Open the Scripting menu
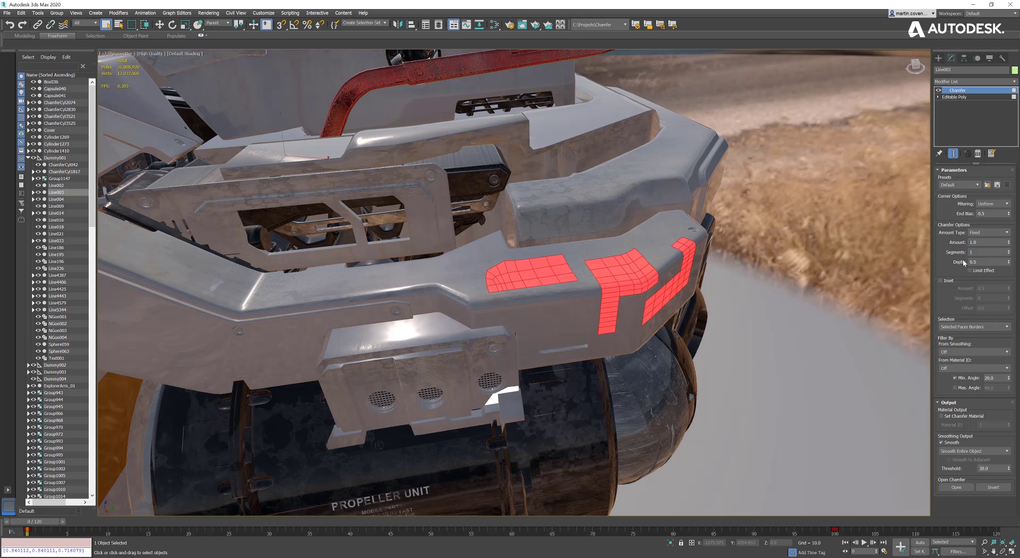The height and width of the screenshot is (558, 1020). tap(290, 13)
